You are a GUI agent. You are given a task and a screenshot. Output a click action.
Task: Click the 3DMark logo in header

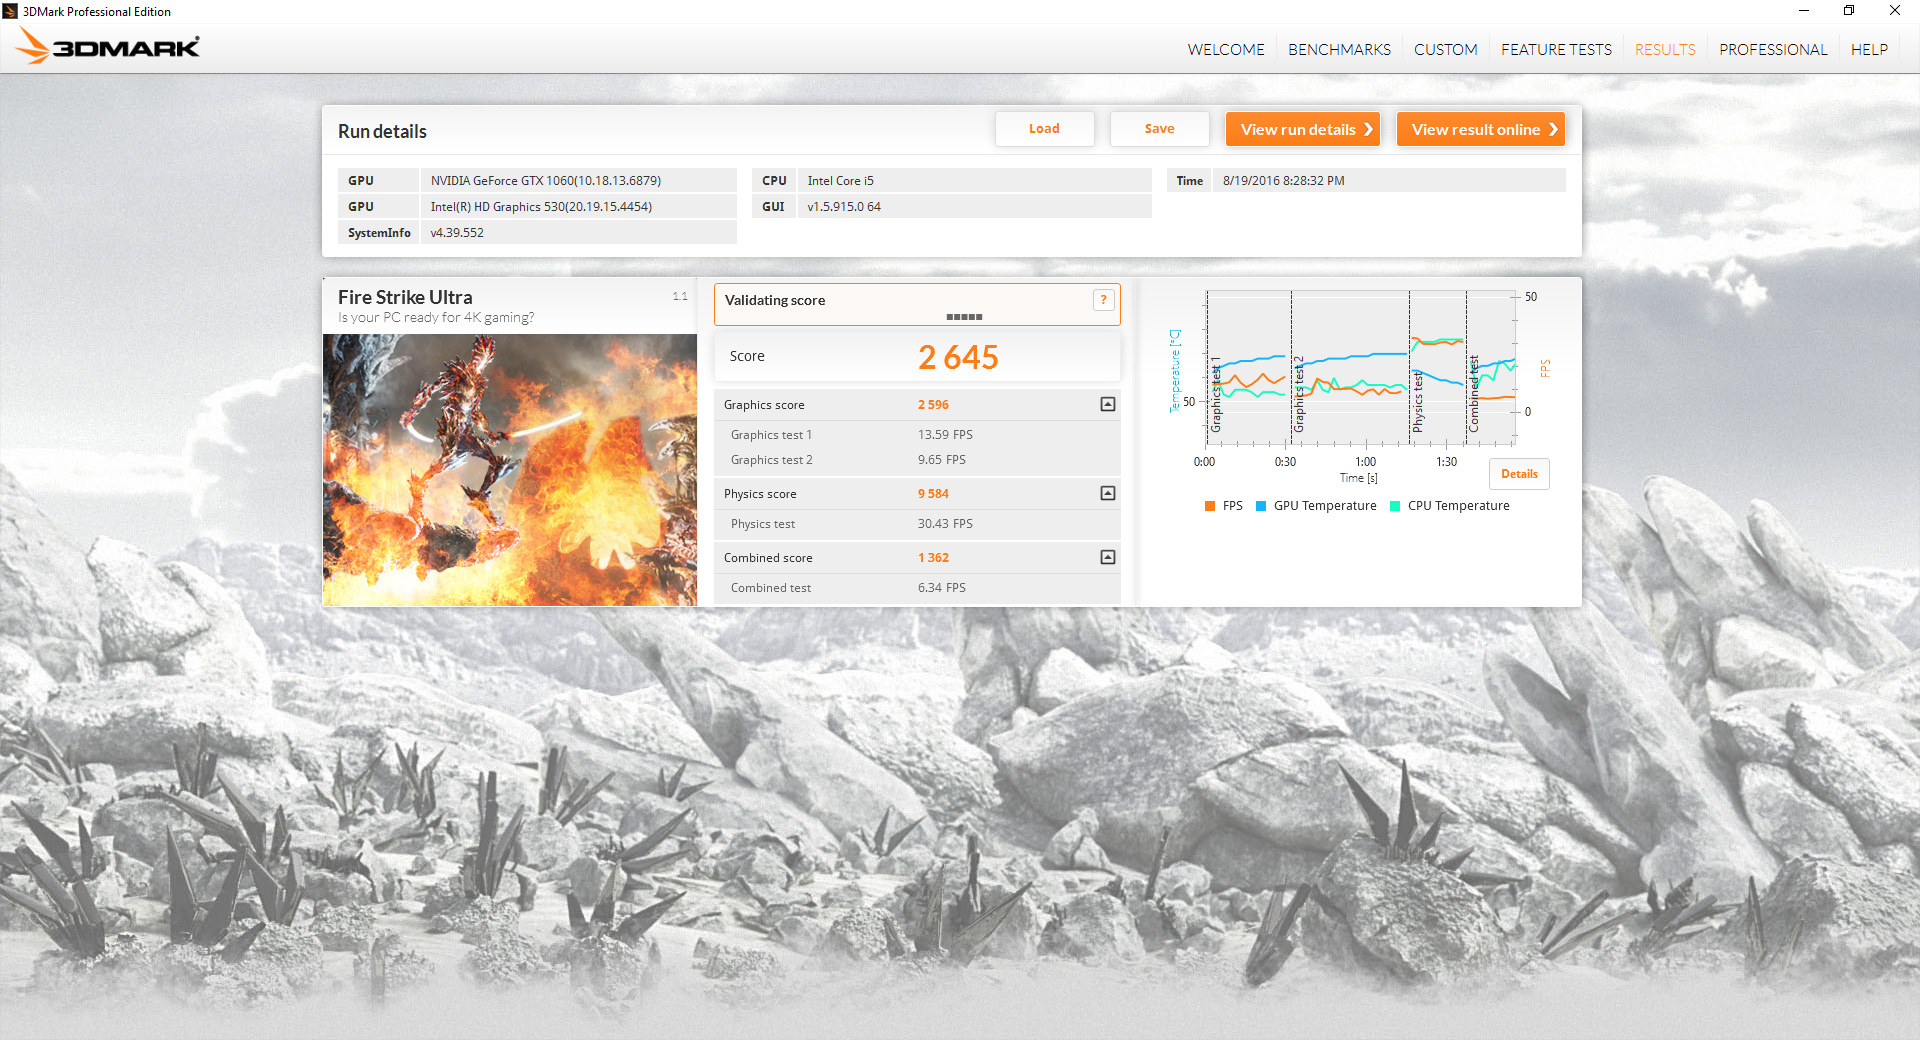click(x=108, y=47)
